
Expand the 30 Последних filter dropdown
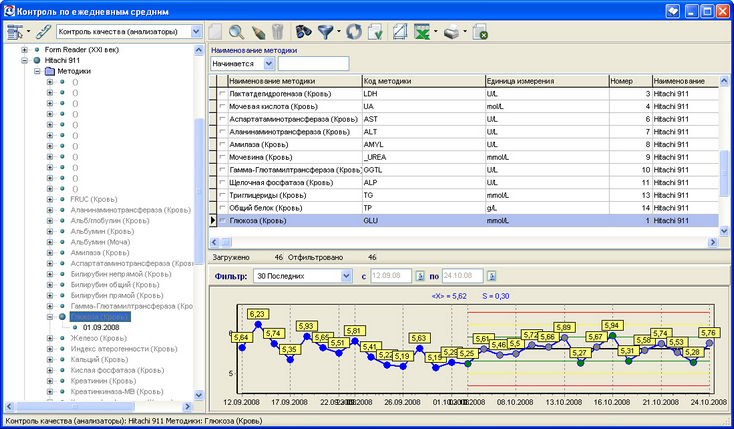click(344, 275)
